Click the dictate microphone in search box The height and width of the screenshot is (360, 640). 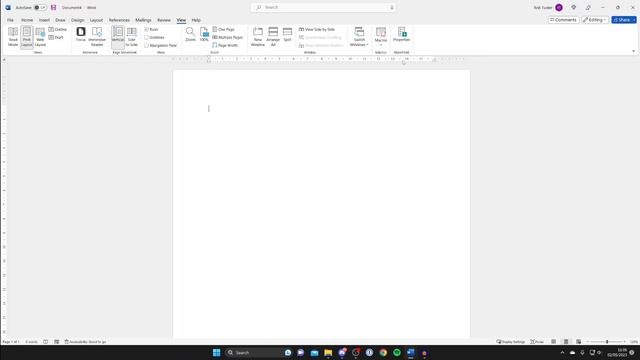(392, 7)
